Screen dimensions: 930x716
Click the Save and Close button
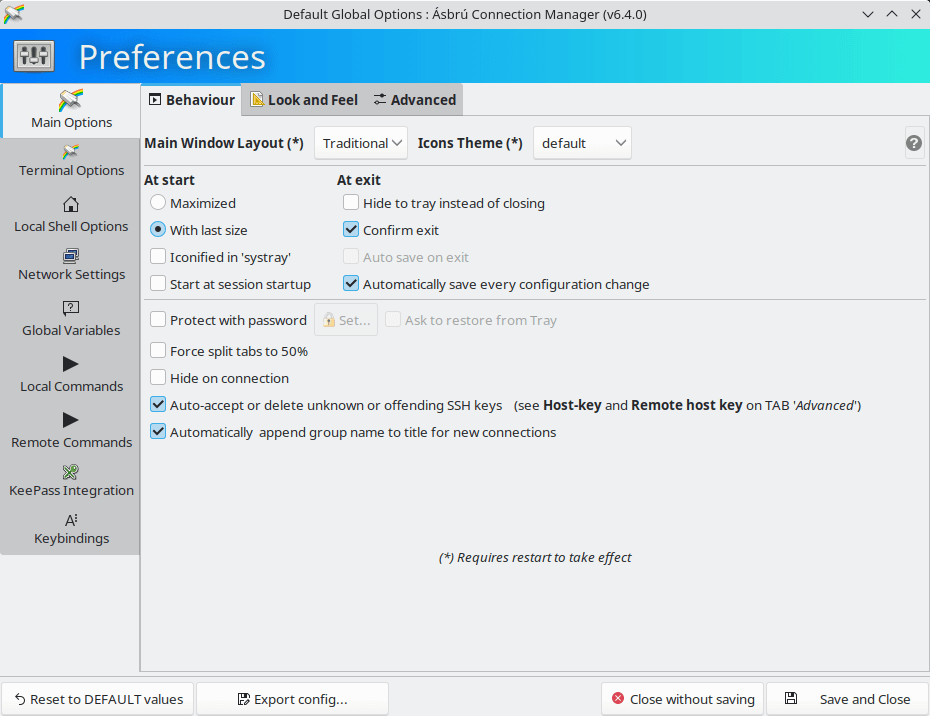848,699
